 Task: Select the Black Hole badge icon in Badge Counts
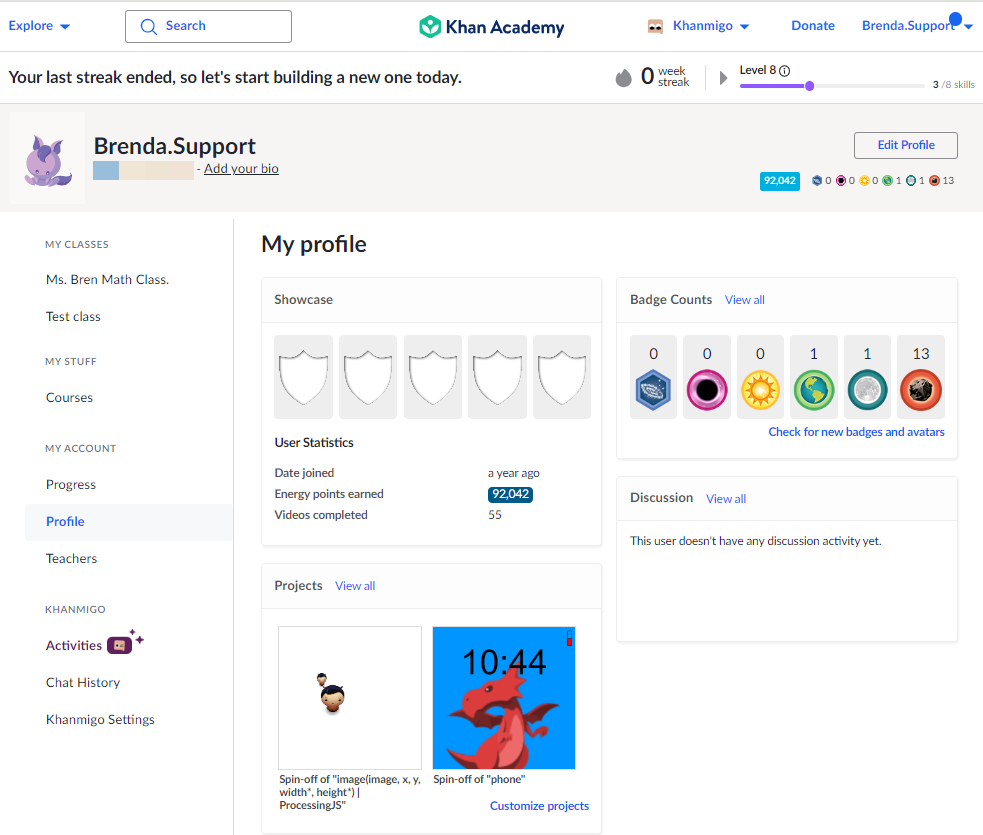707,390
